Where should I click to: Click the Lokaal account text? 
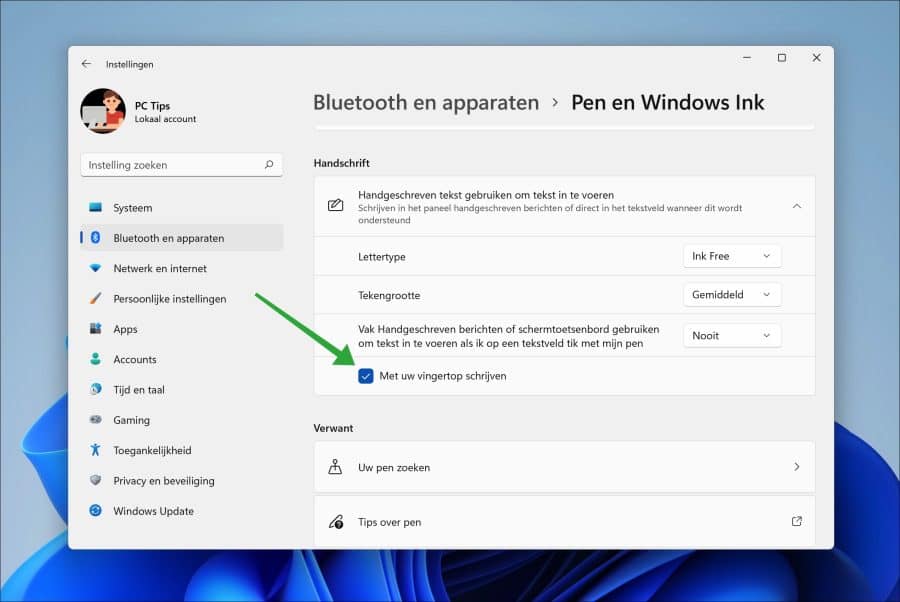(165, 119)
